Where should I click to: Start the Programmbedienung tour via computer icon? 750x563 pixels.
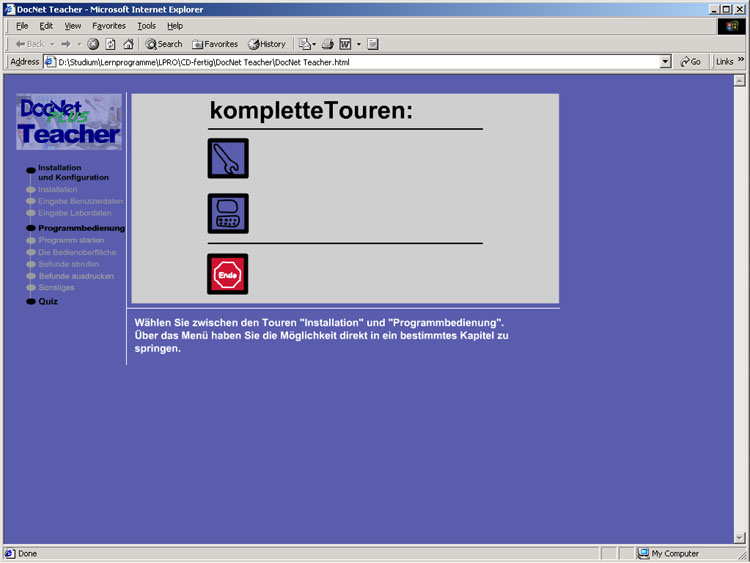228,214
